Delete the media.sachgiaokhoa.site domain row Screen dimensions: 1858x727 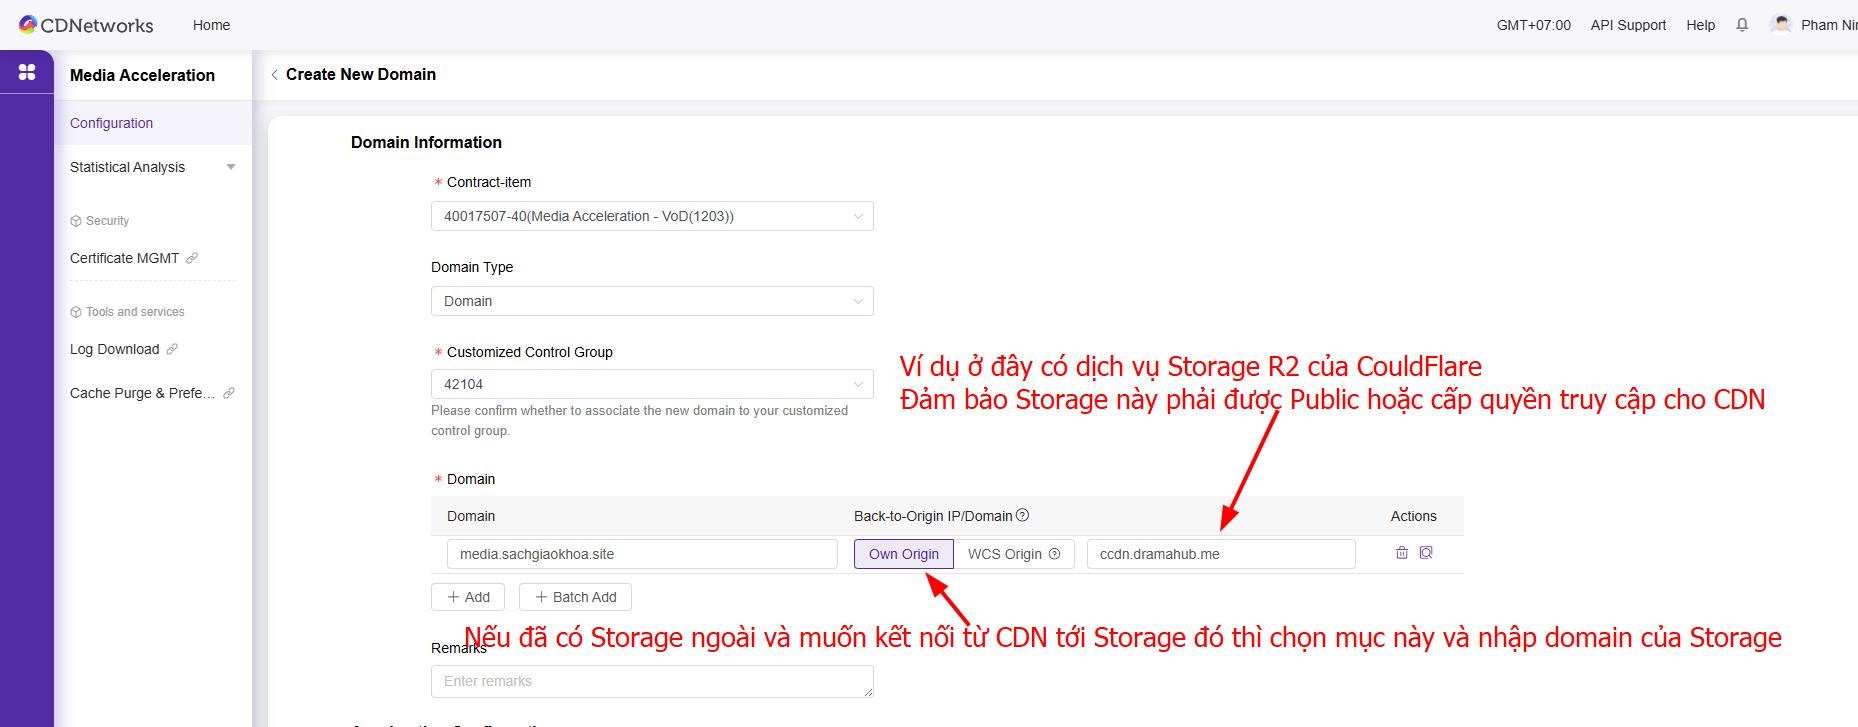tap(1401, 553)
